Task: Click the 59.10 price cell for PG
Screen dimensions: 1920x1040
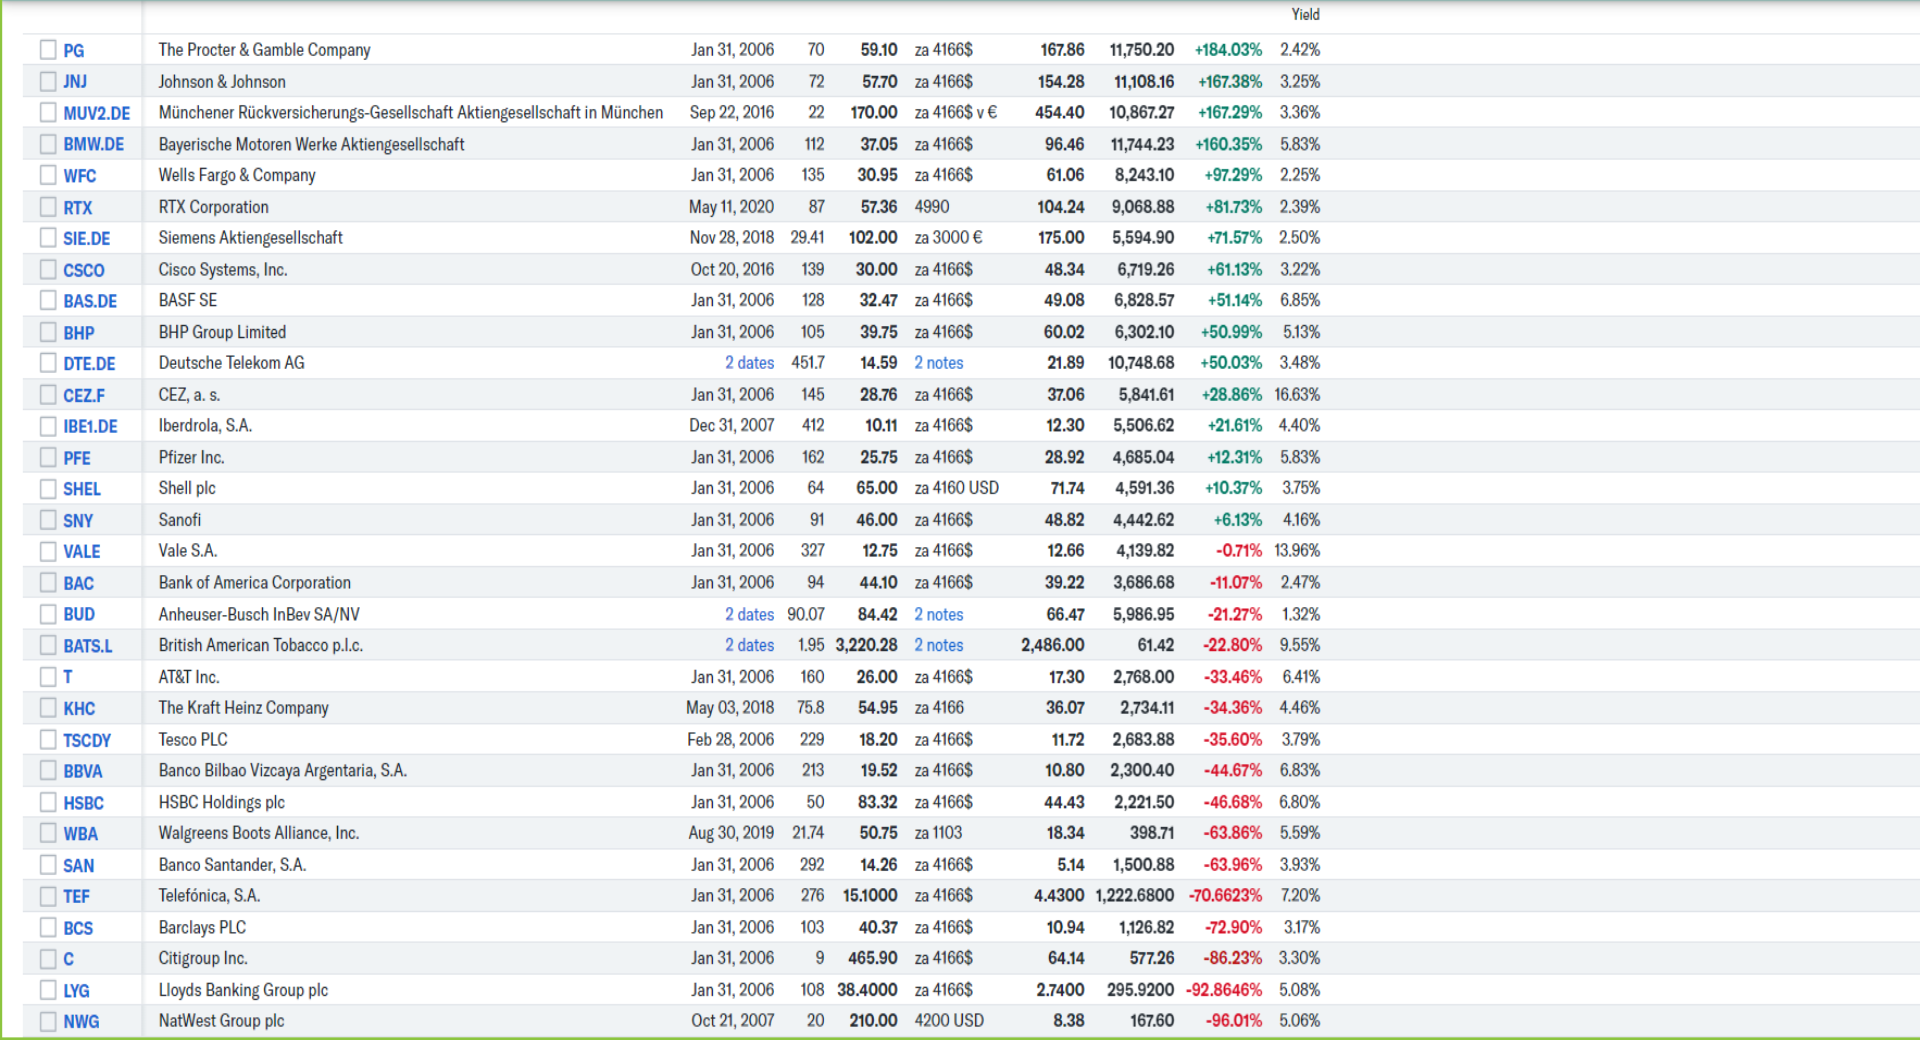Action: [879, 49]
